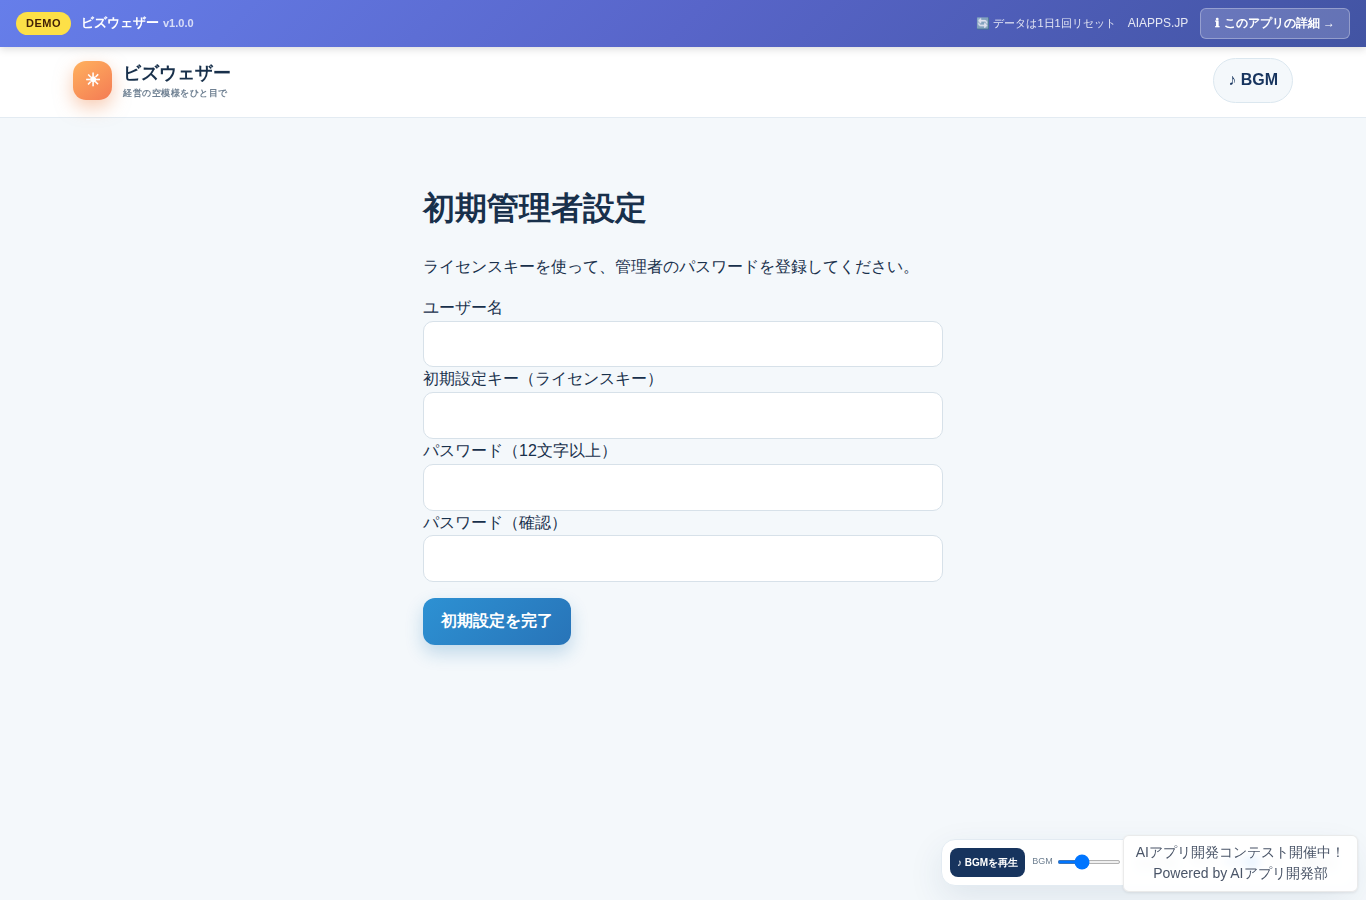The width and height of the screenshot is (1366, 900).
Task: Click the ユーザー名 input field
Action: [683, 344]
